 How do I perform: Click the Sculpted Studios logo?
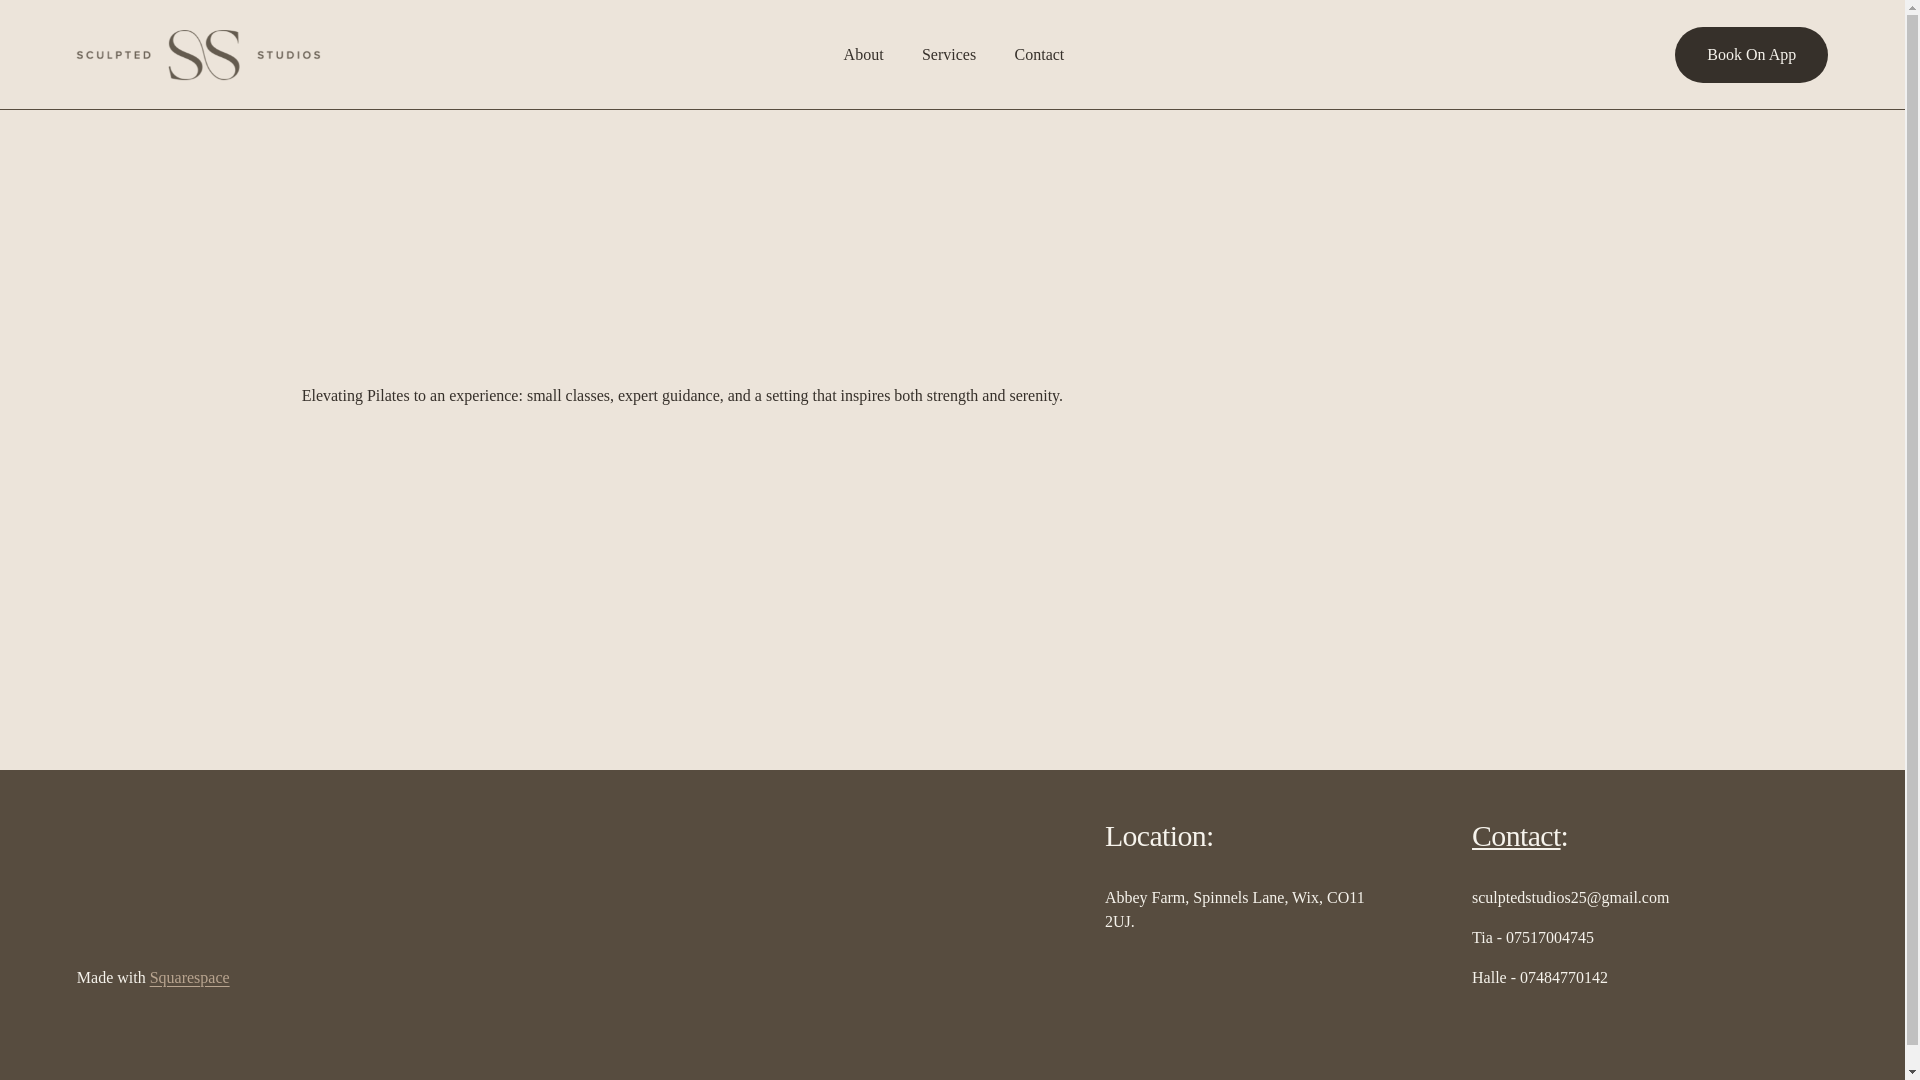(198, 55)
